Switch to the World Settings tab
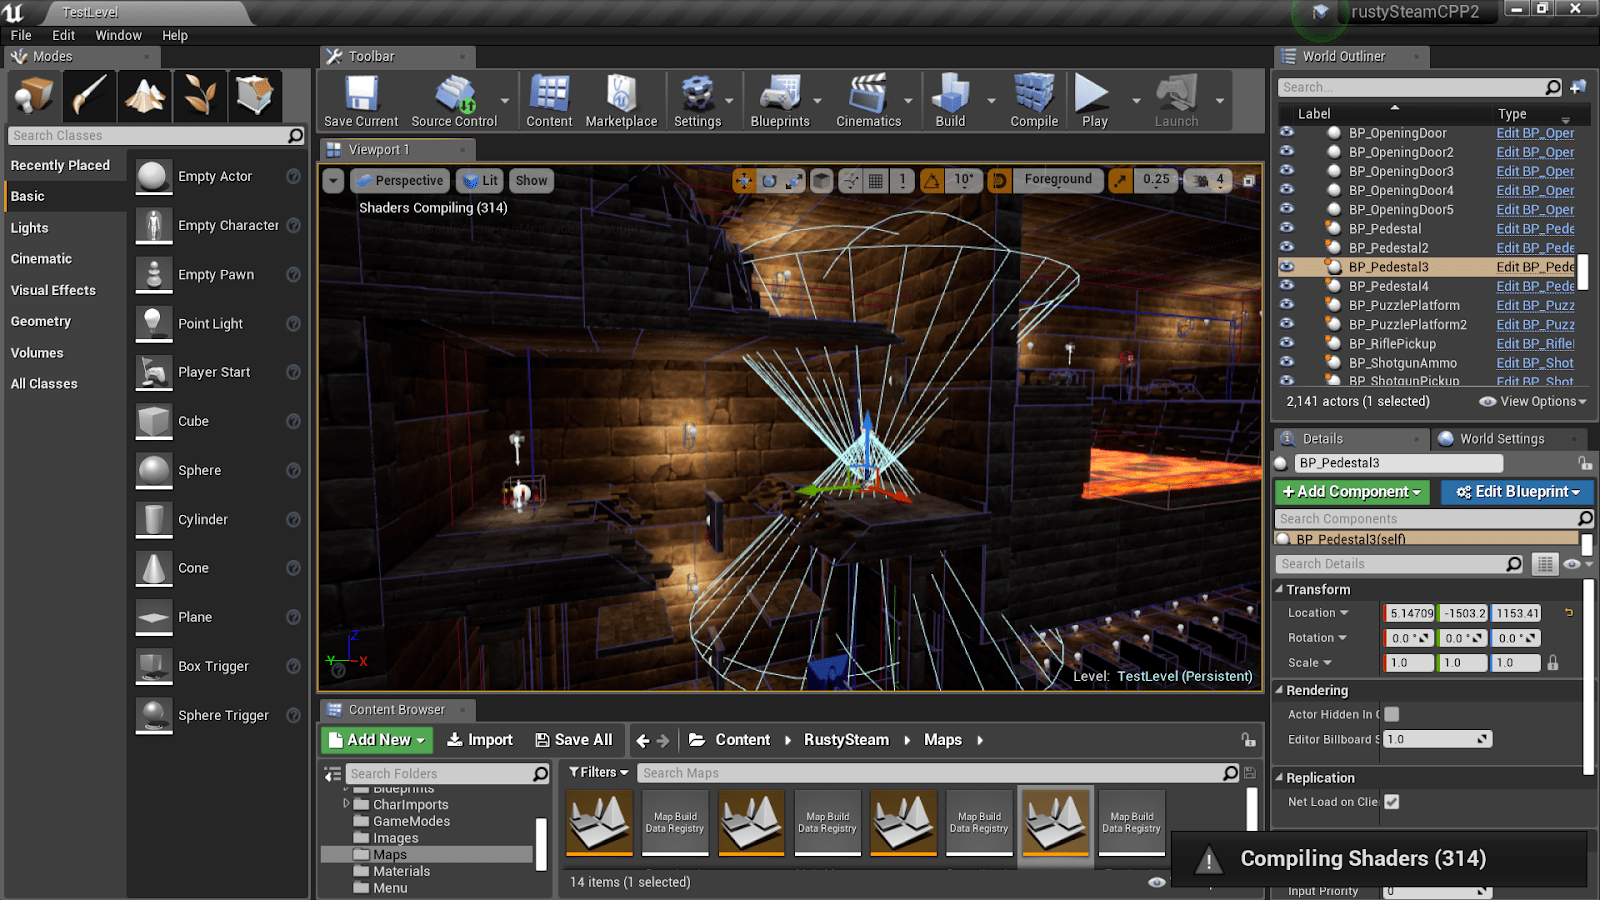The width and height of the screenshot is (1600, 900). [x=1500, y=439]
